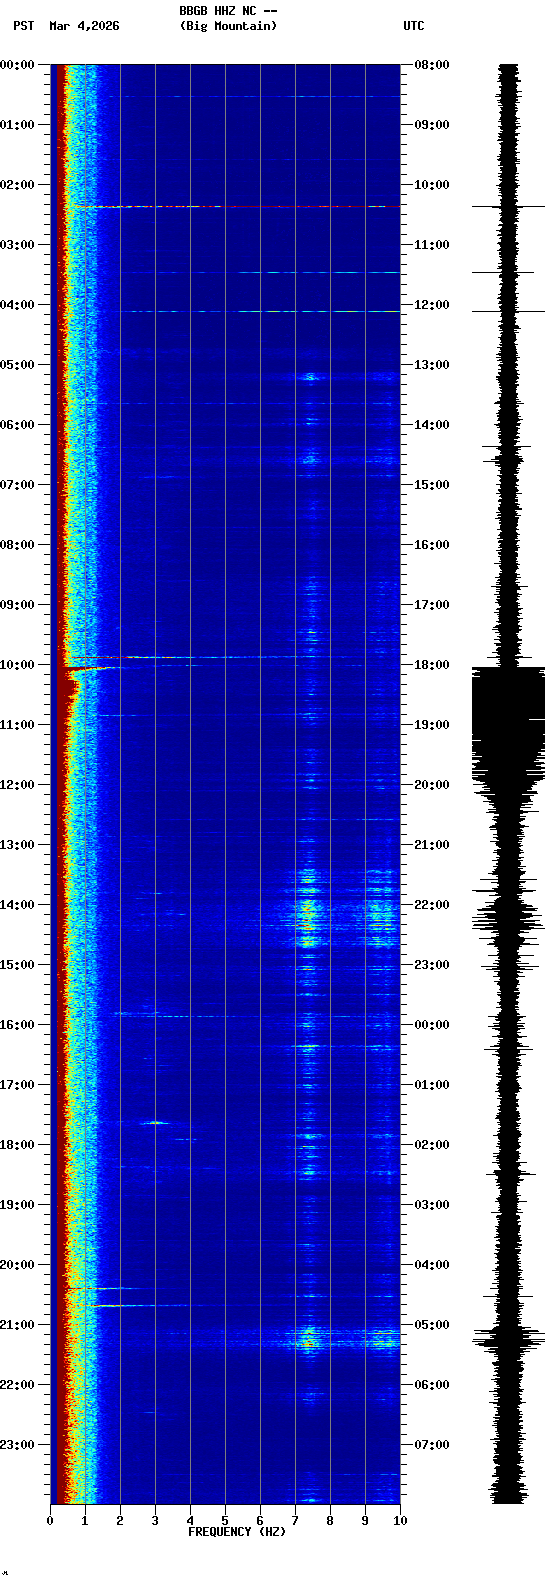Click the 7.5 Hz burst at 14:00 PST
Screen dimensions: 552x1584
point(309,912)
